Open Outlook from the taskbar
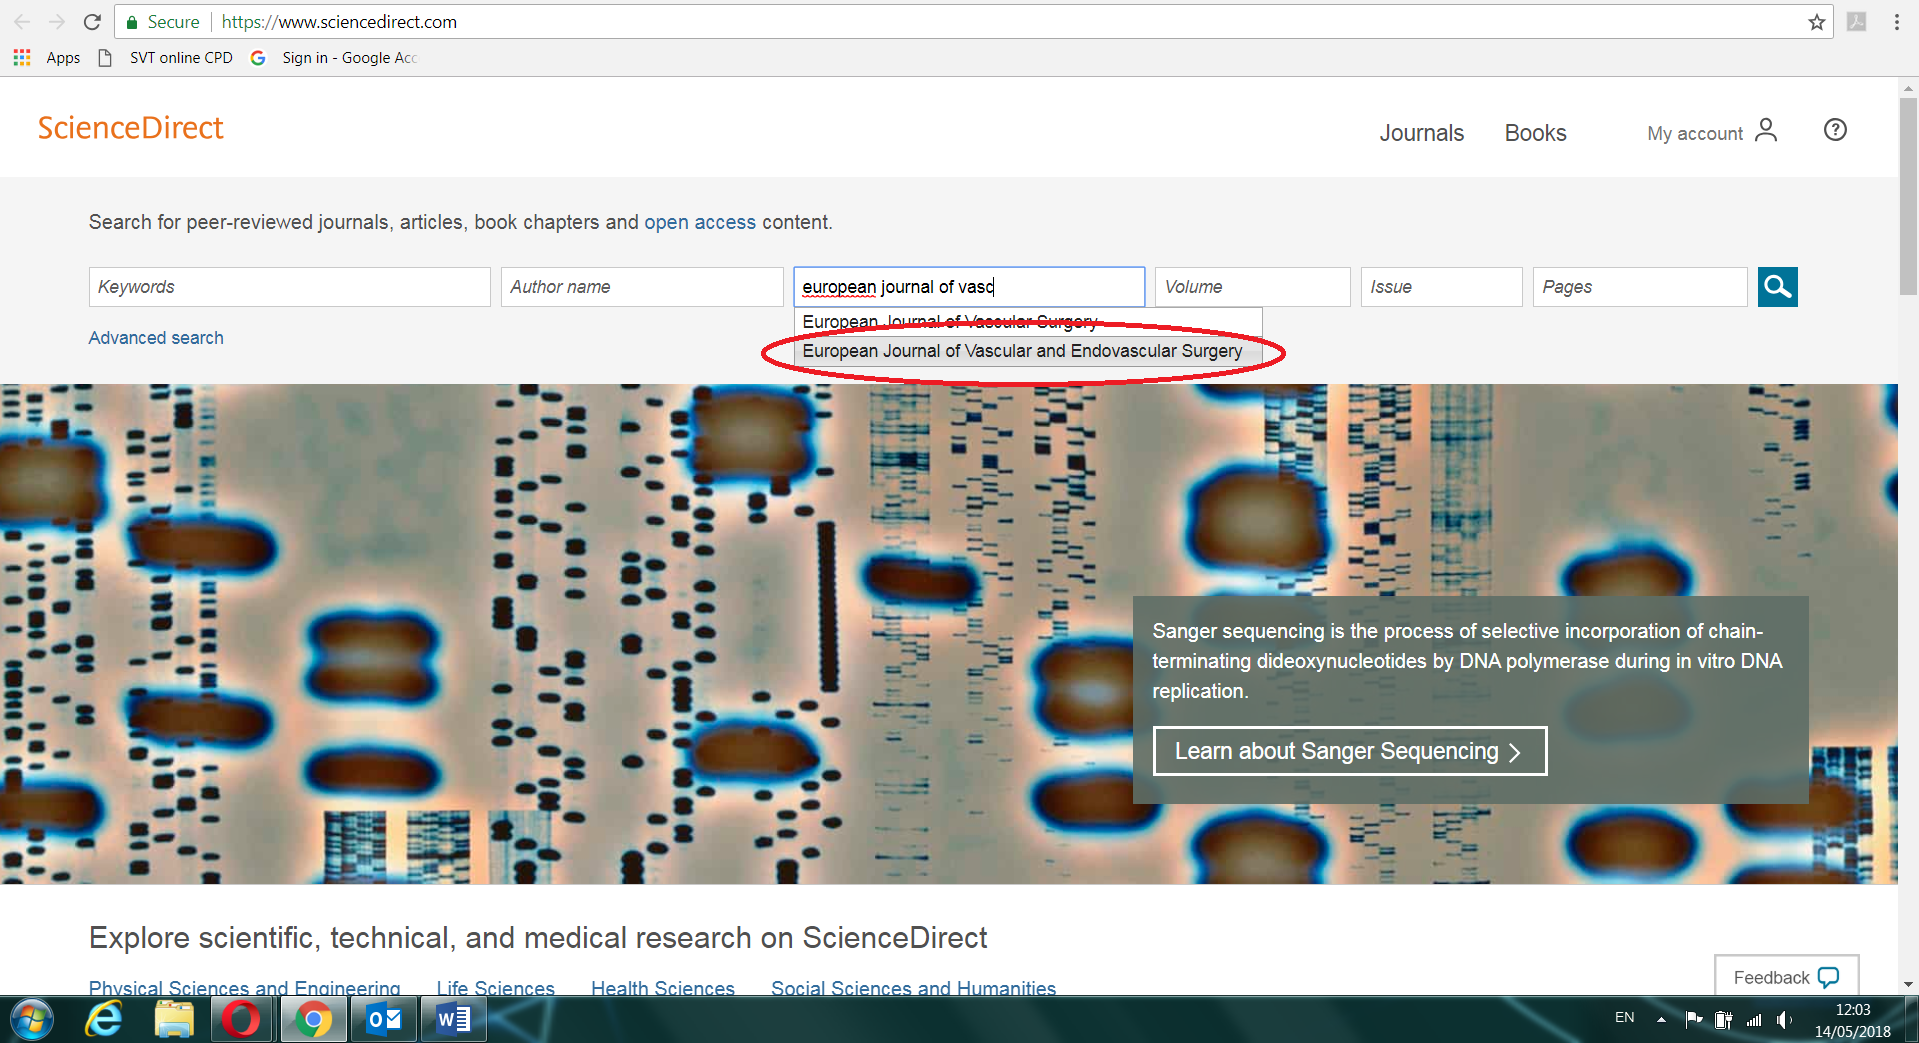The height and width of the screenshot is (1043, 1919). tap(384, 1019)
